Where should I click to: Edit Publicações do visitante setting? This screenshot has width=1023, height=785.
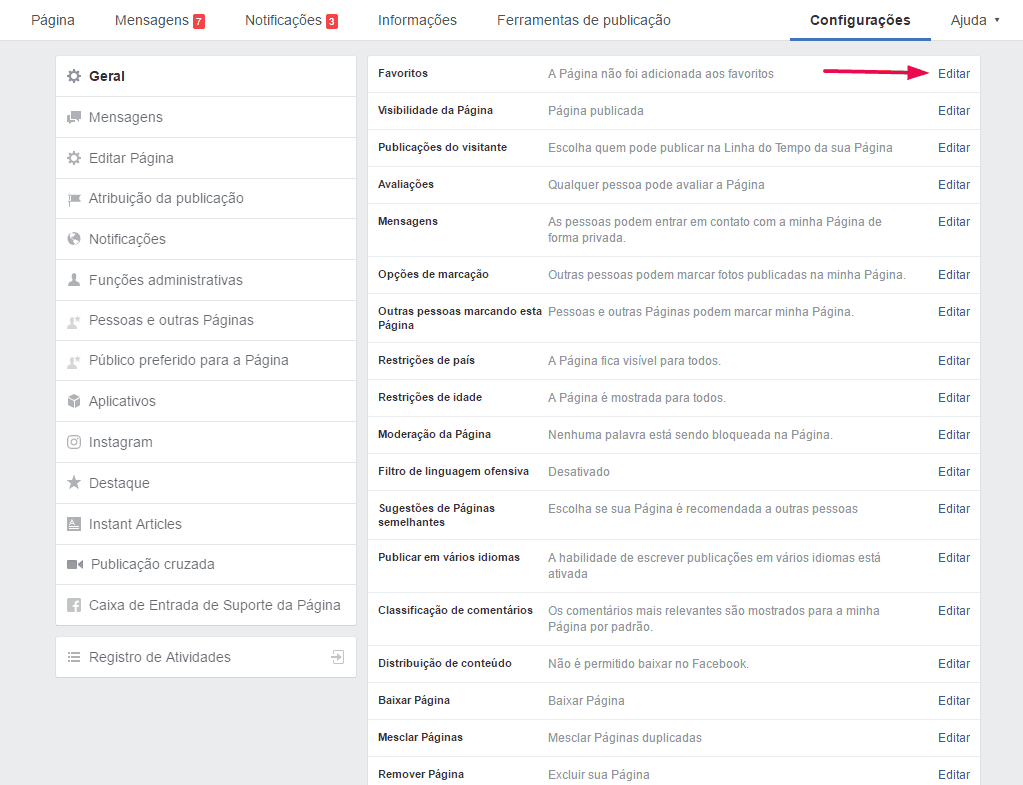click(x=954, y=148)
